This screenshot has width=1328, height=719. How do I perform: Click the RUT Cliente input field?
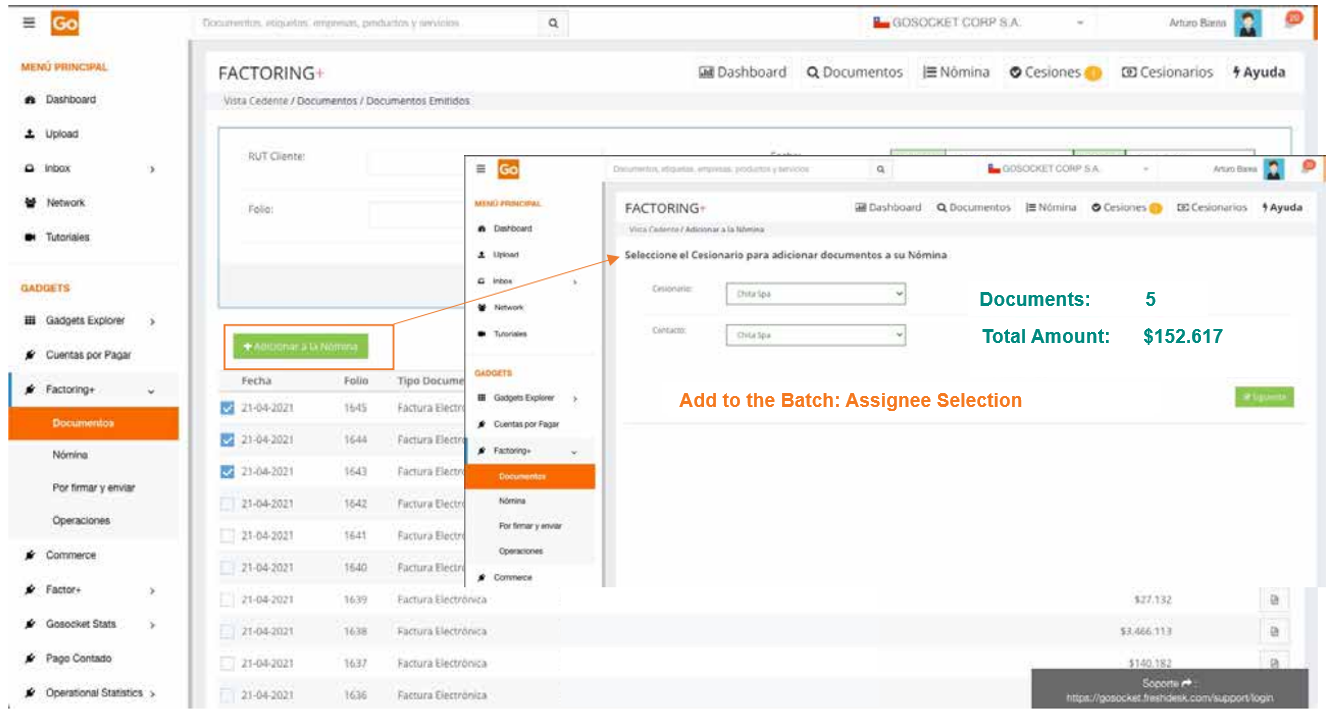coord(485,161)
